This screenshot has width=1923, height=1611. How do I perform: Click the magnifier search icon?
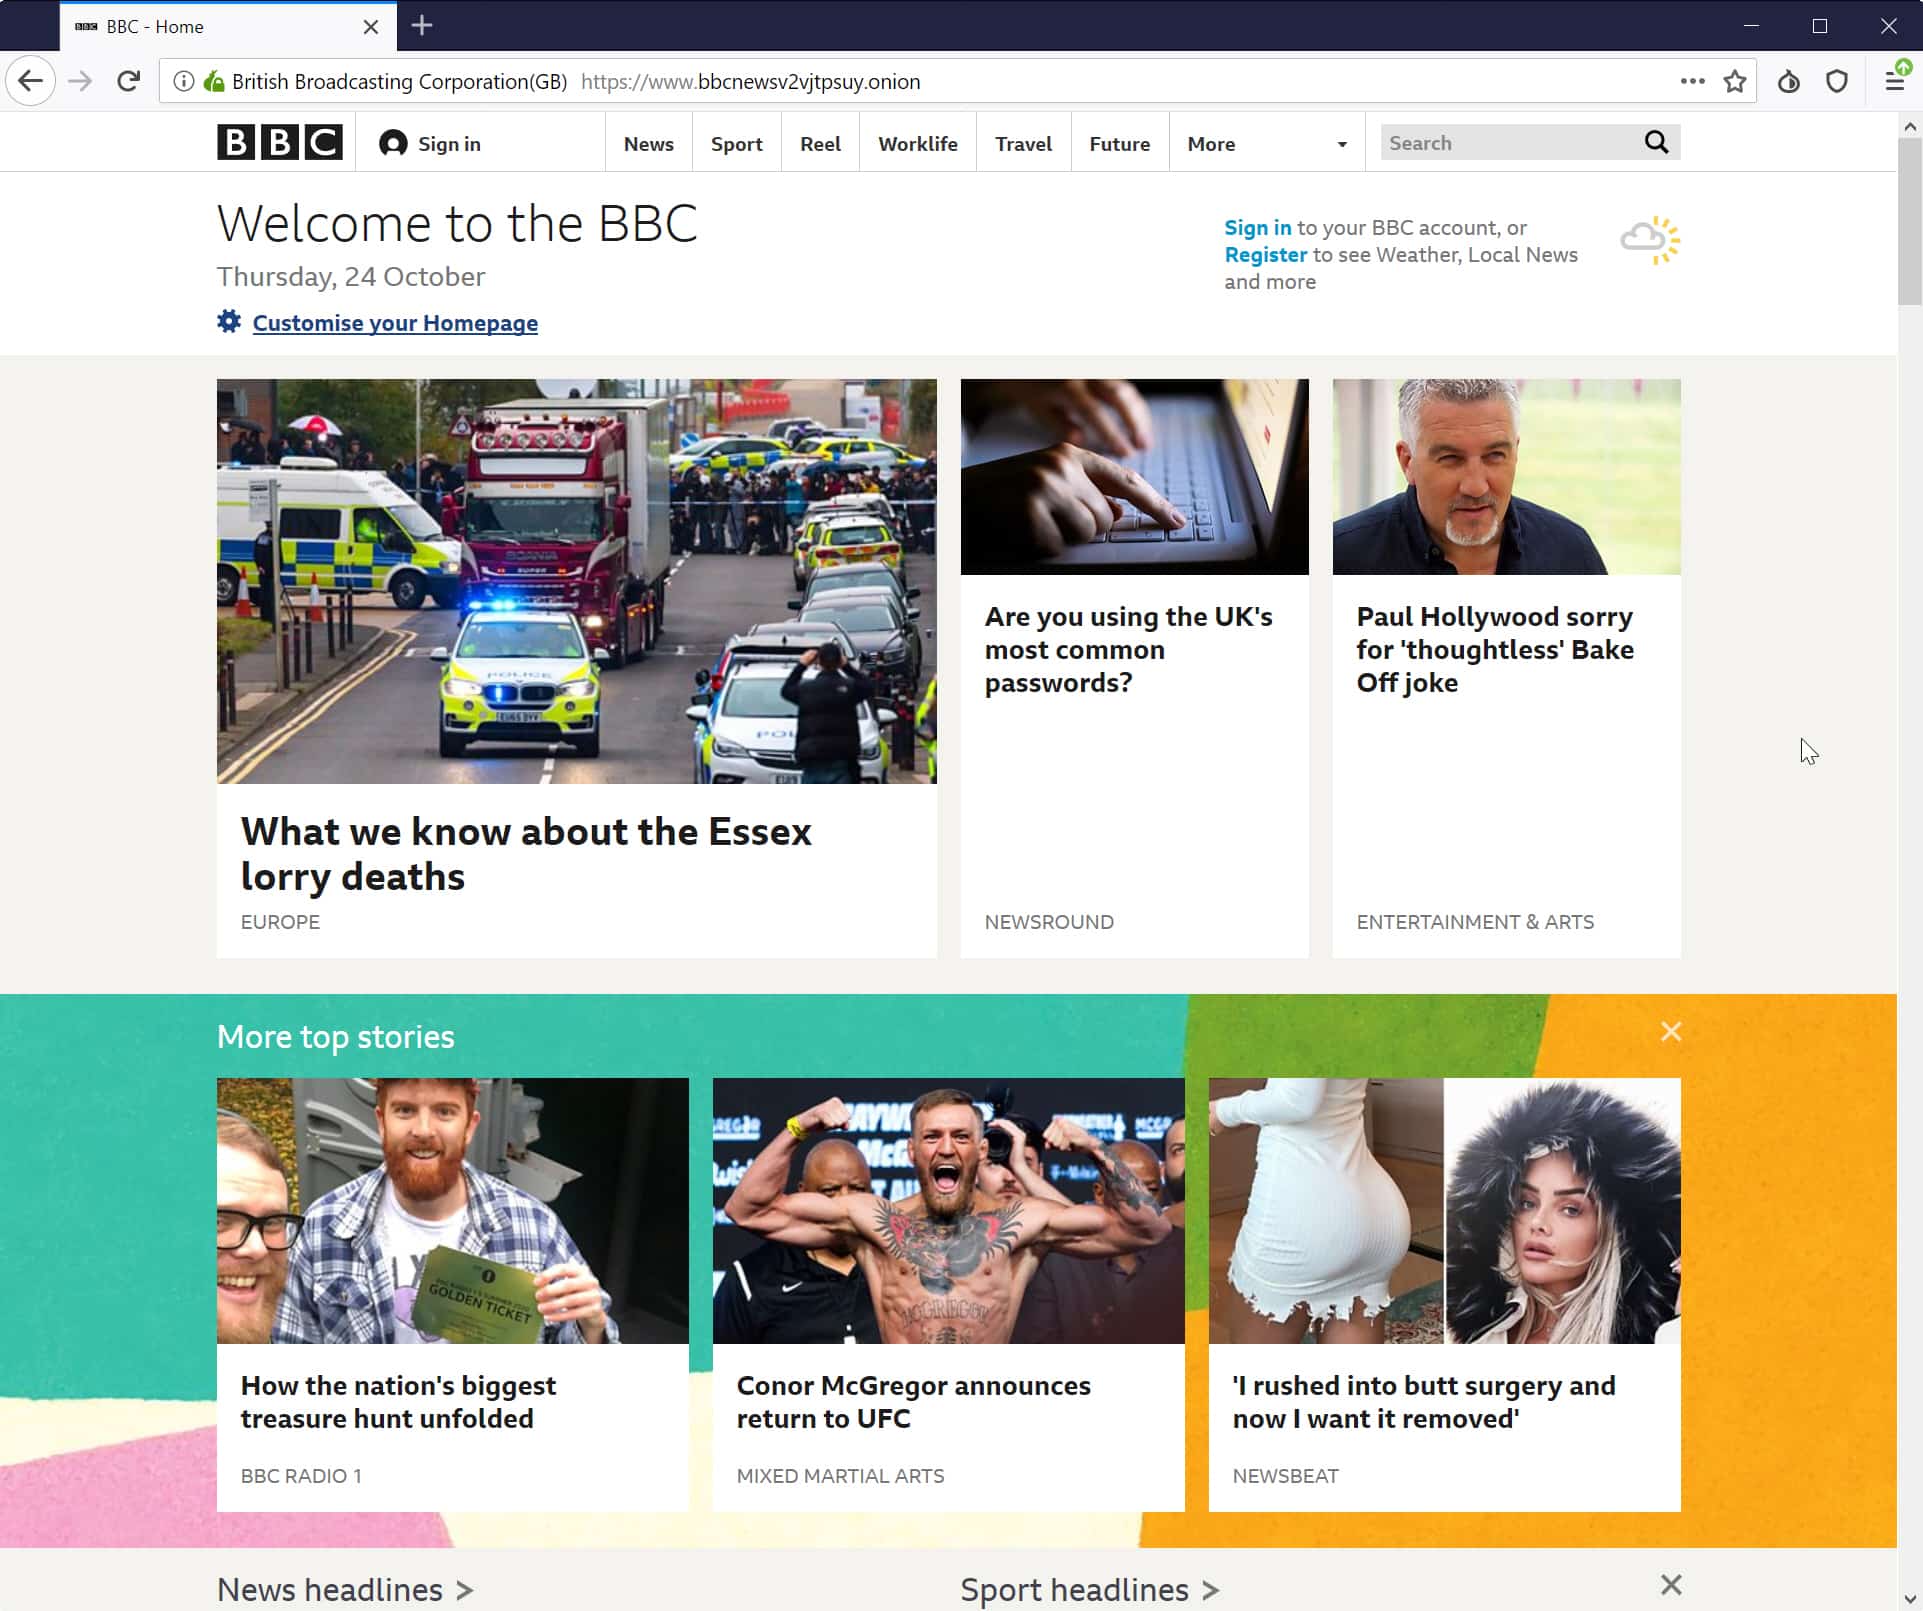1656,142
